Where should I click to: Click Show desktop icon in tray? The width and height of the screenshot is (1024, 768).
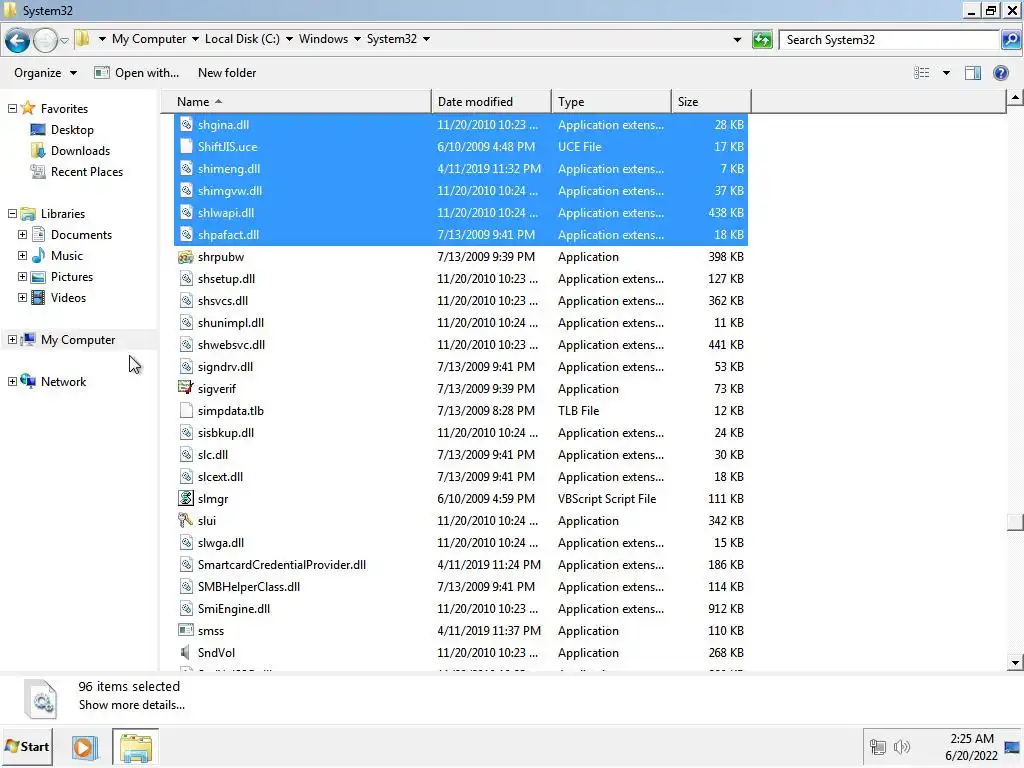point(1012,747)
